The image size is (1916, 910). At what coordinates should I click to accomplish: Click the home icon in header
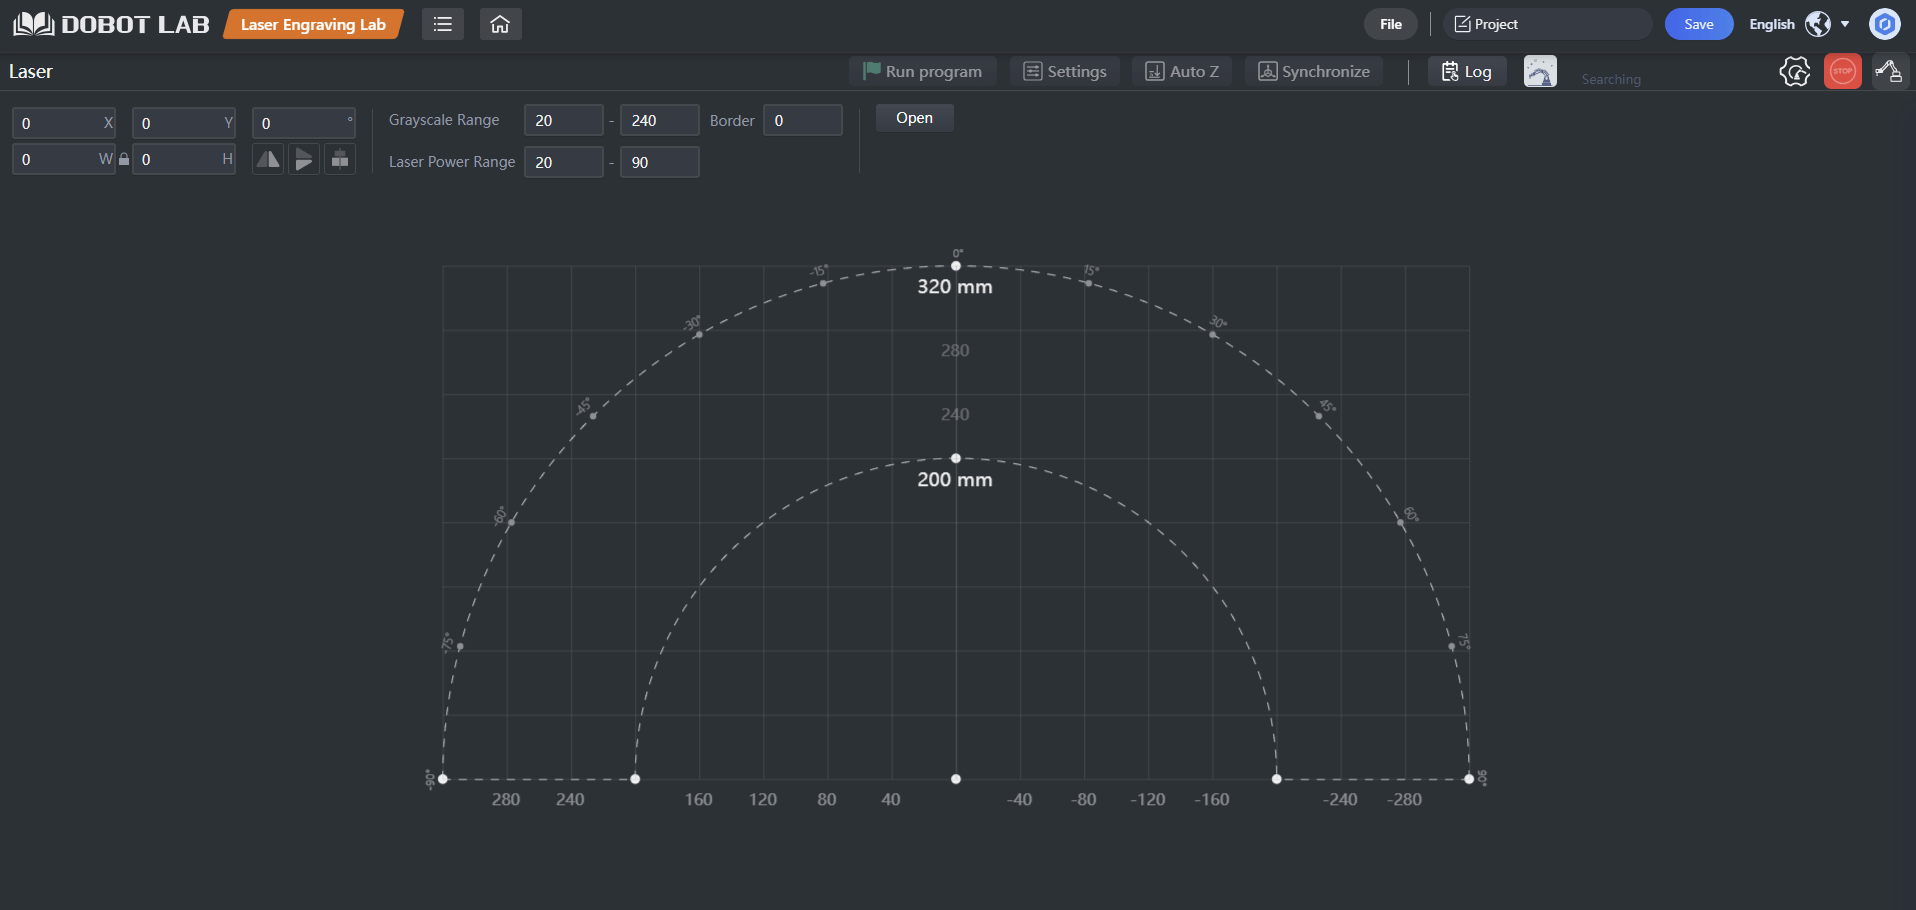point(500,24)
